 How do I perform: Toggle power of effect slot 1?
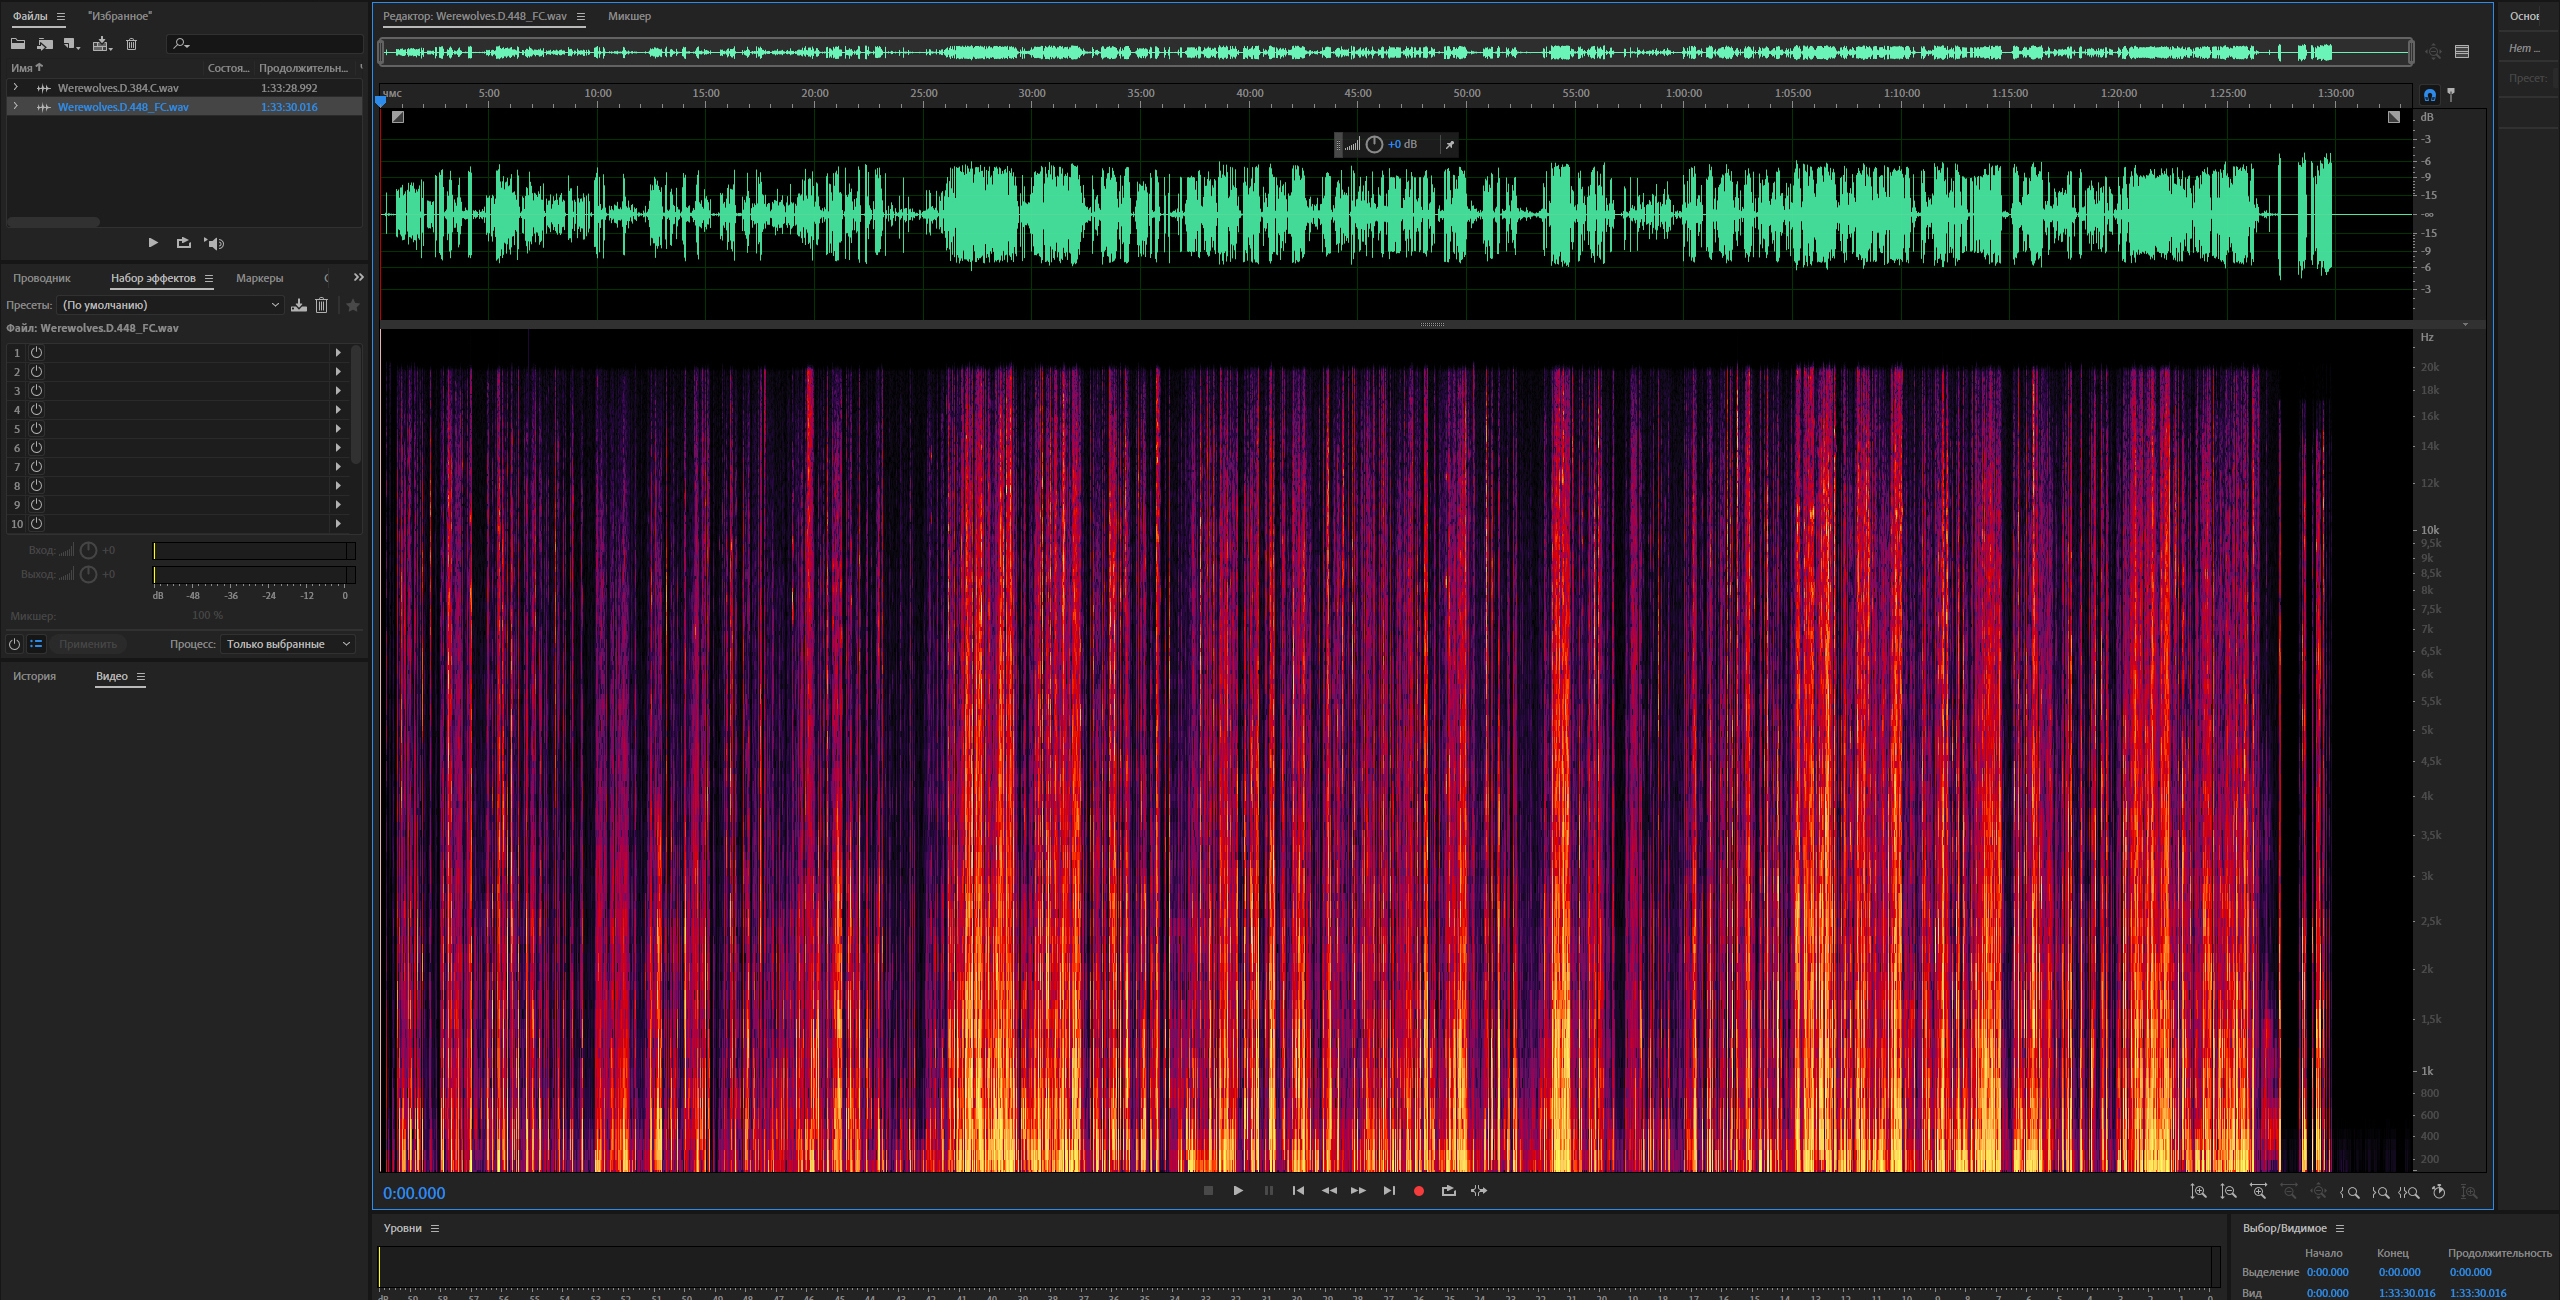pos(36,353)
